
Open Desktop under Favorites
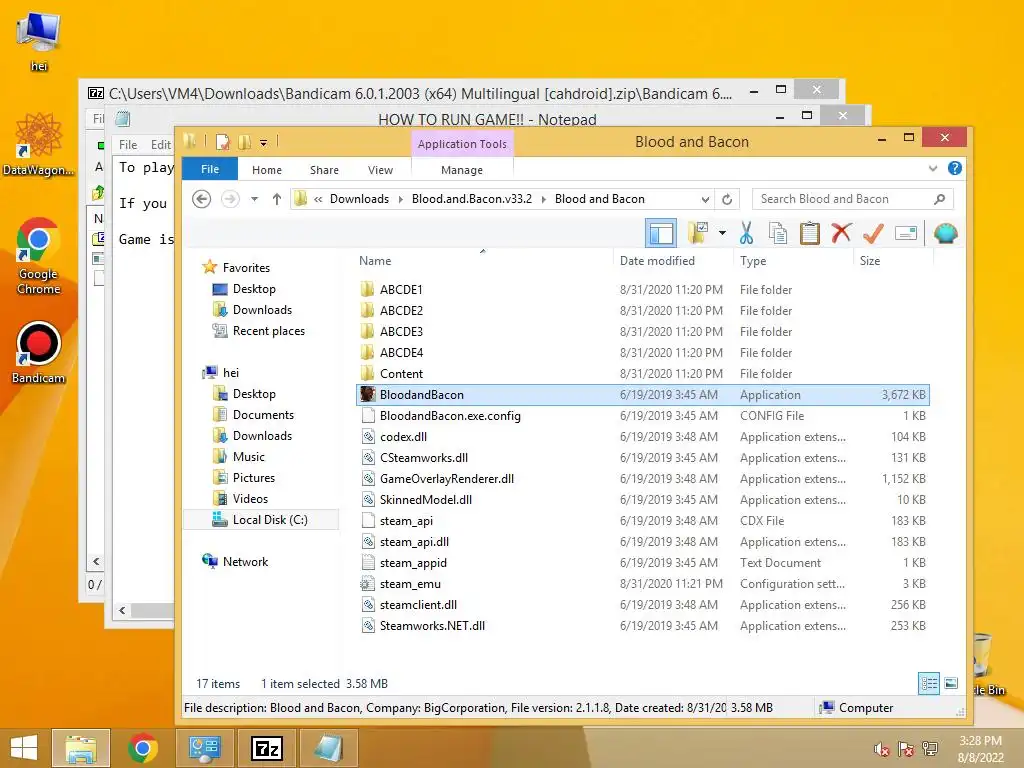[x=254, y=289]
